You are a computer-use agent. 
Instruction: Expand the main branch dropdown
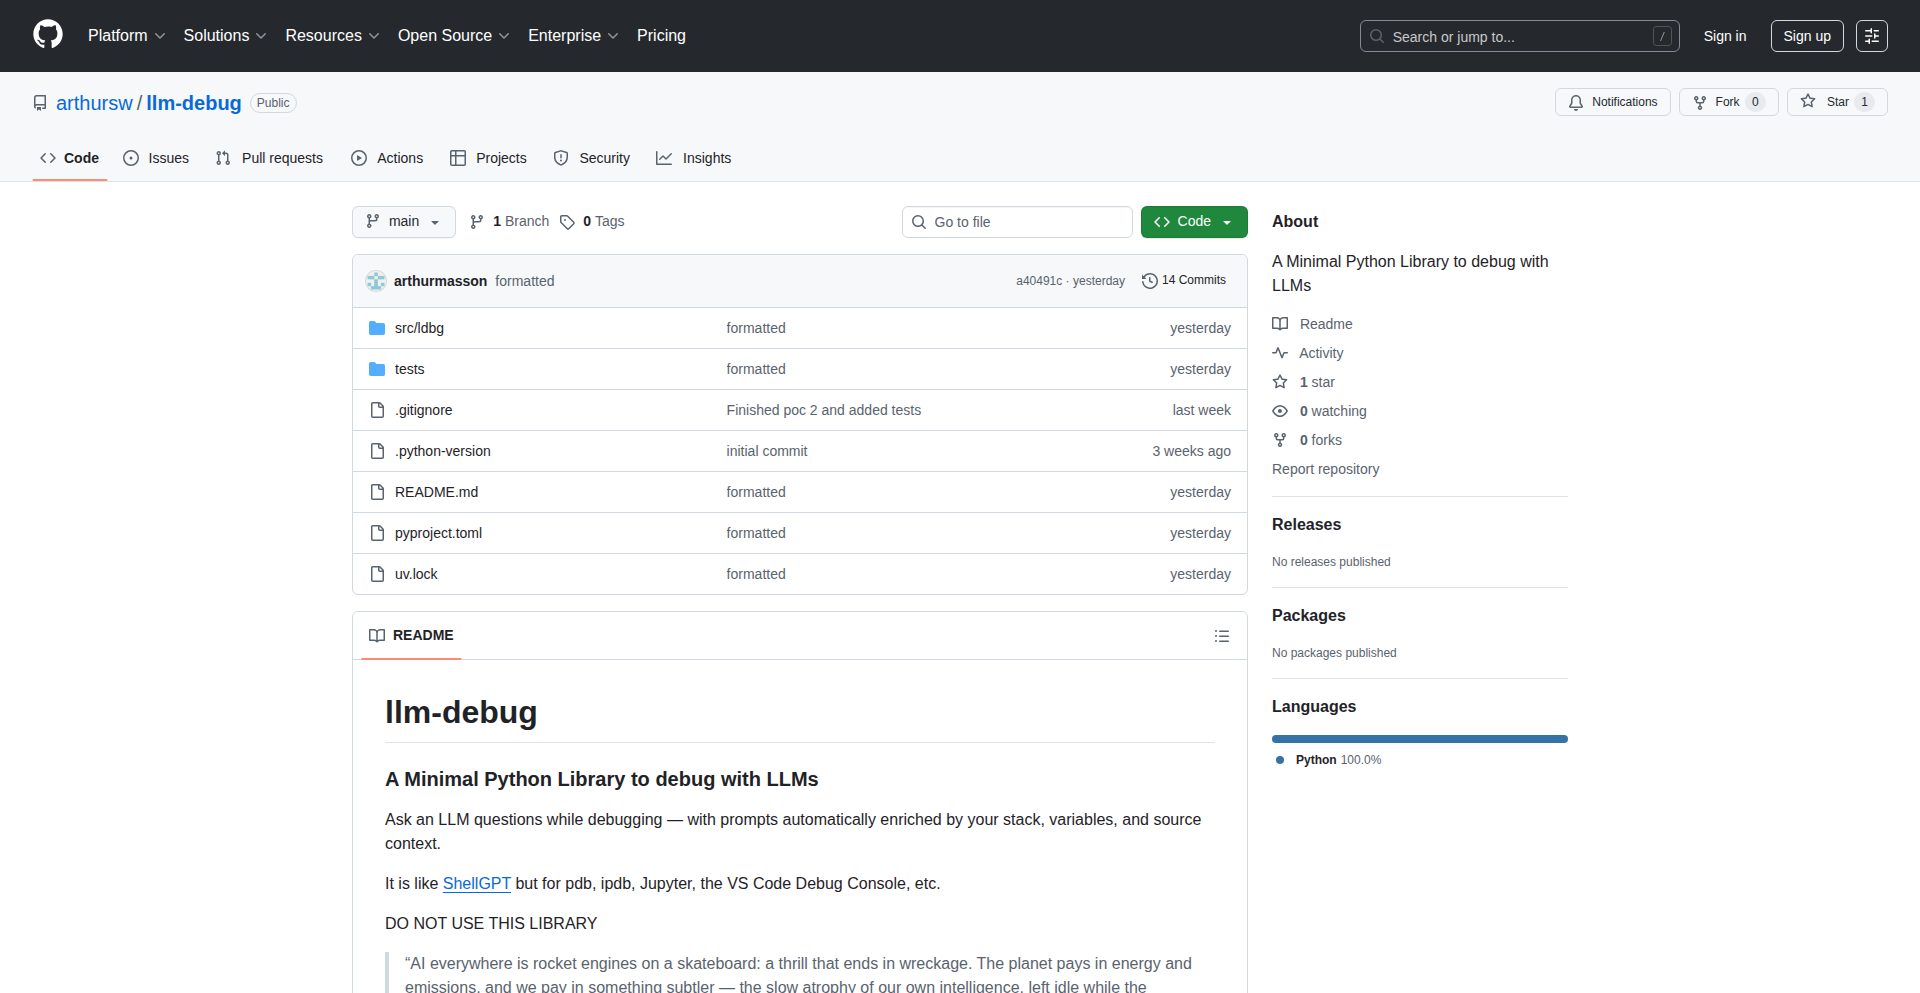[x=403, y=222]
